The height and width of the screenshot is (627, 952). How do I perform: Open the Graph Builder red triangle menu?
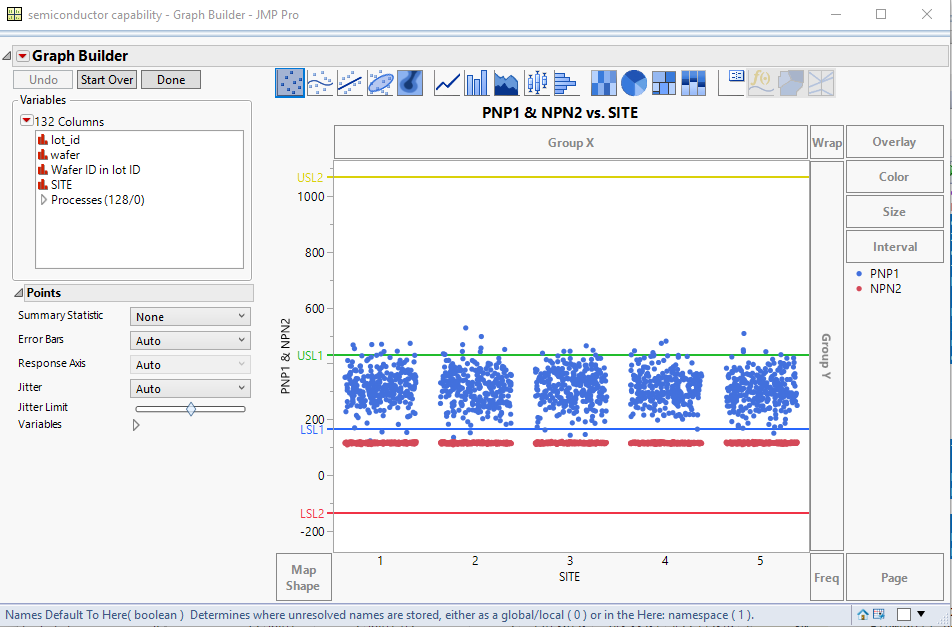[x=23, y=56]
